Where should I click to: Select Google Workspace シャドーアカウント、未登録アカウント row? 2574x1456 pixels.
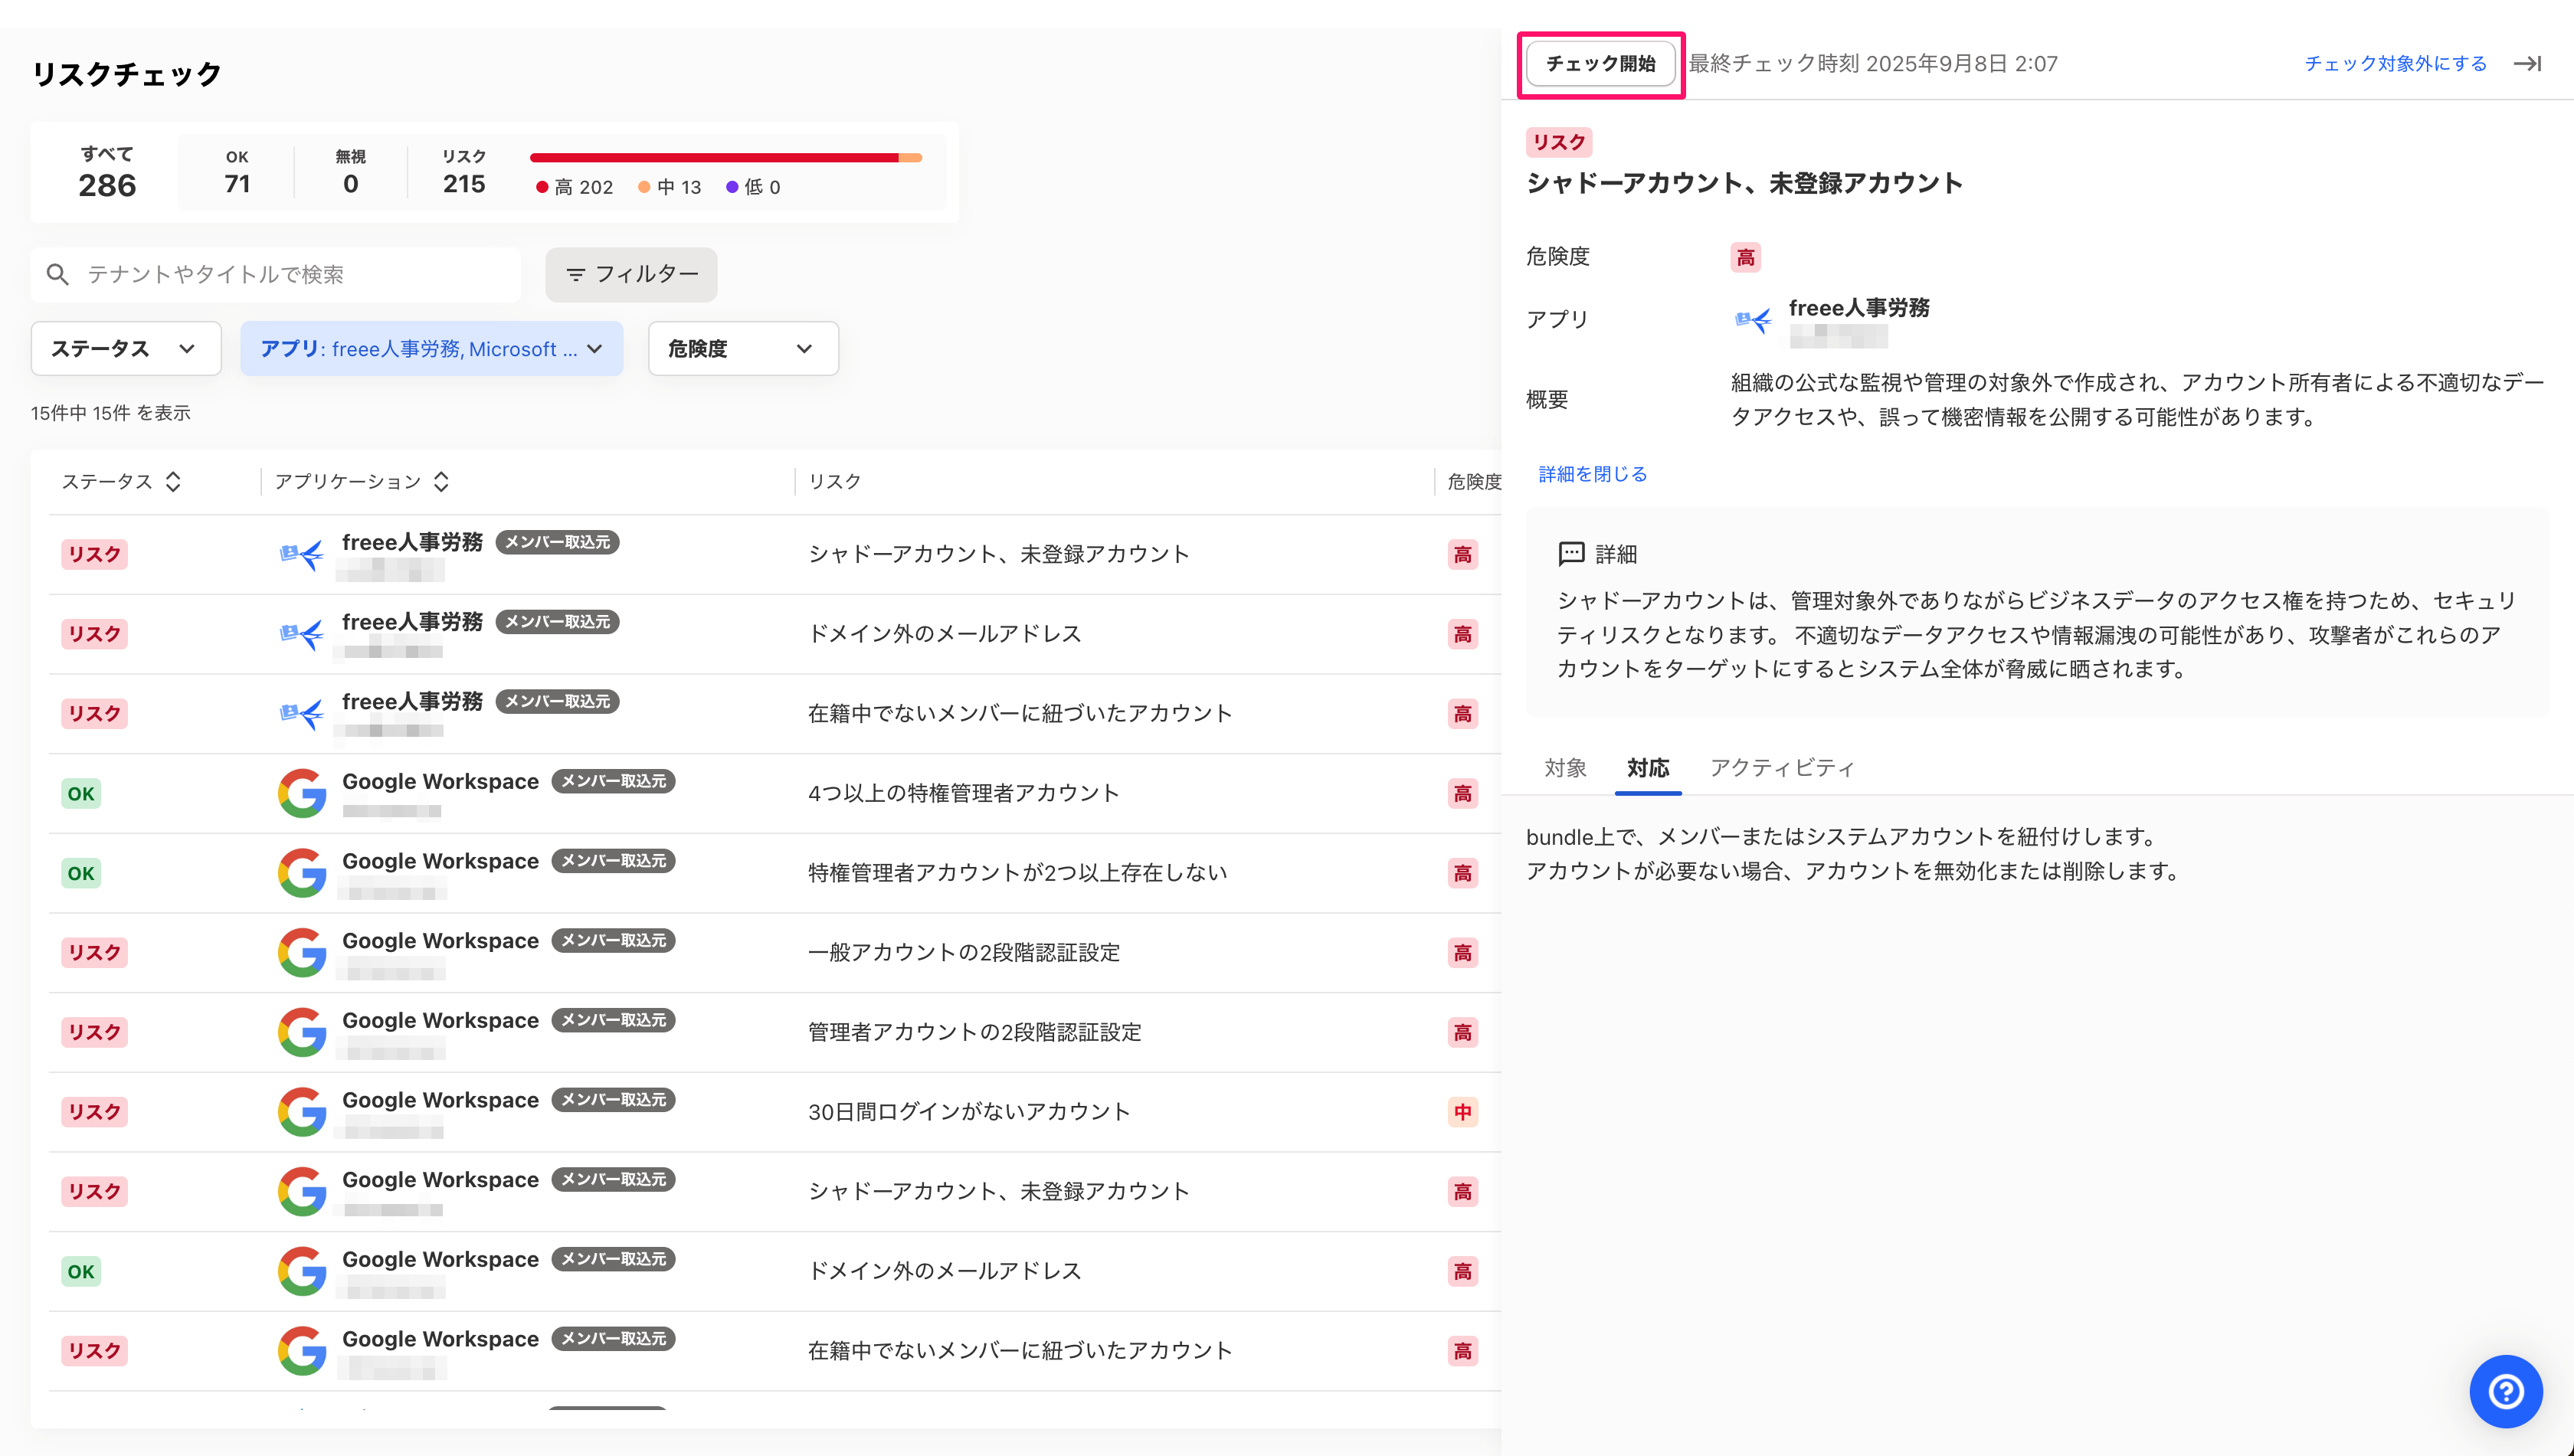pyautogui.click(x=775, y=1191)
